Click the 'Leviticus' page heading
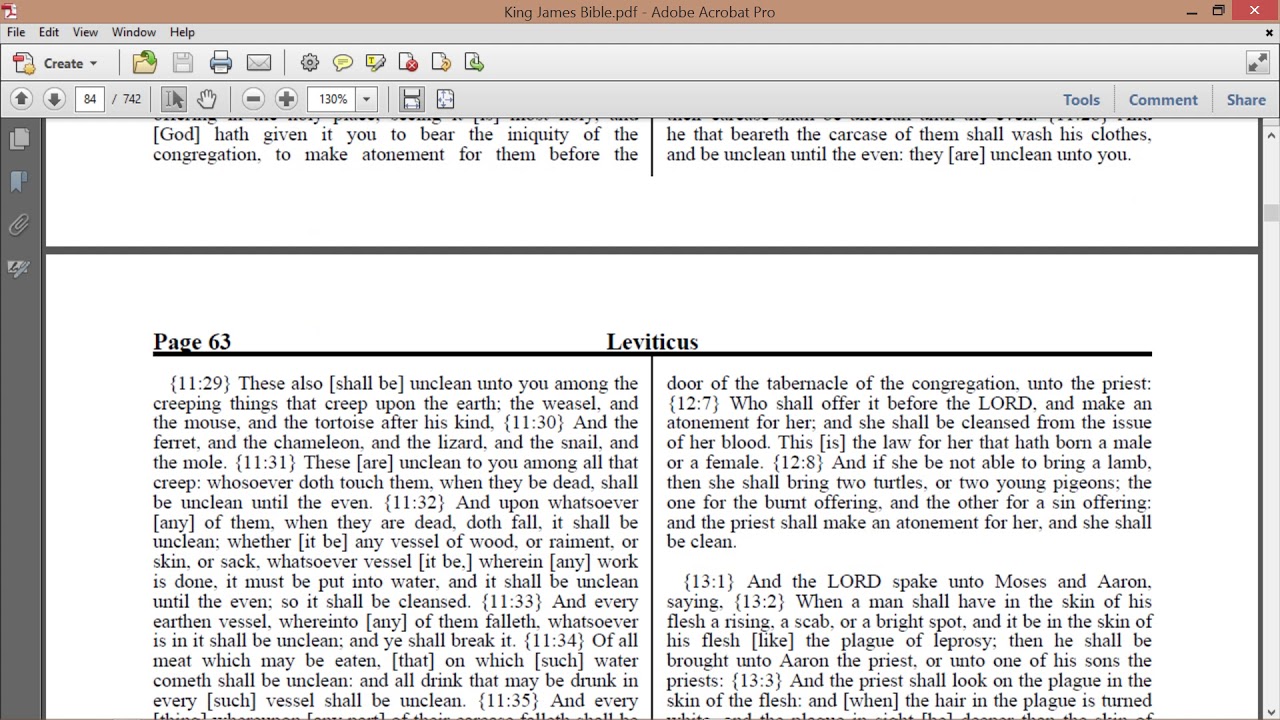The image size is (1280, 720). 652,342
